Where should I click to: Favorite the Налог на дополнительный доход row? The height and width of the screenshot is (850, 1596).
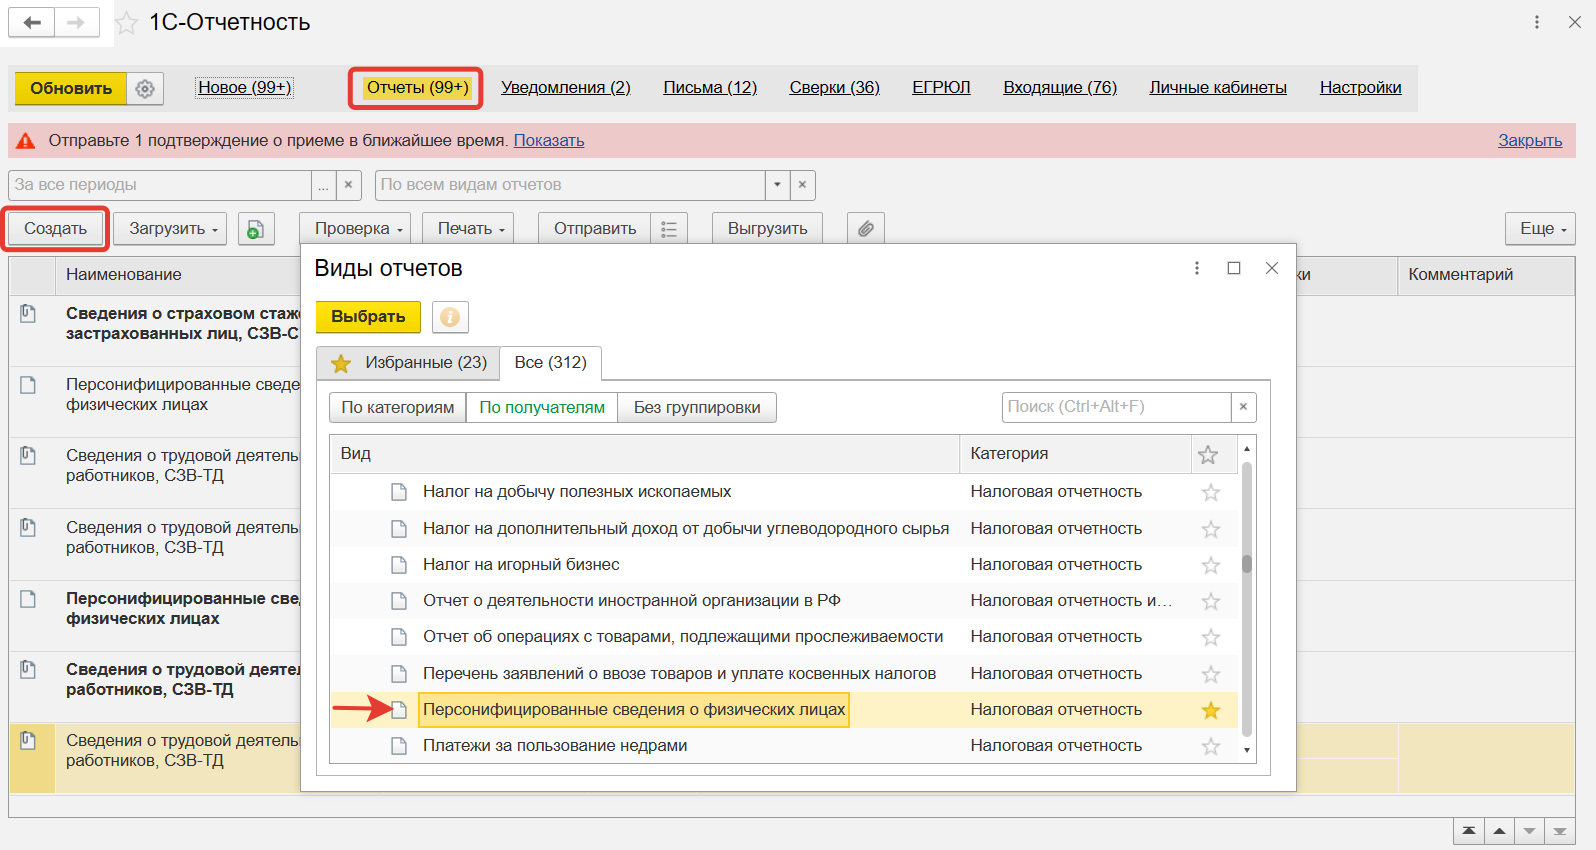(1211, 529)
